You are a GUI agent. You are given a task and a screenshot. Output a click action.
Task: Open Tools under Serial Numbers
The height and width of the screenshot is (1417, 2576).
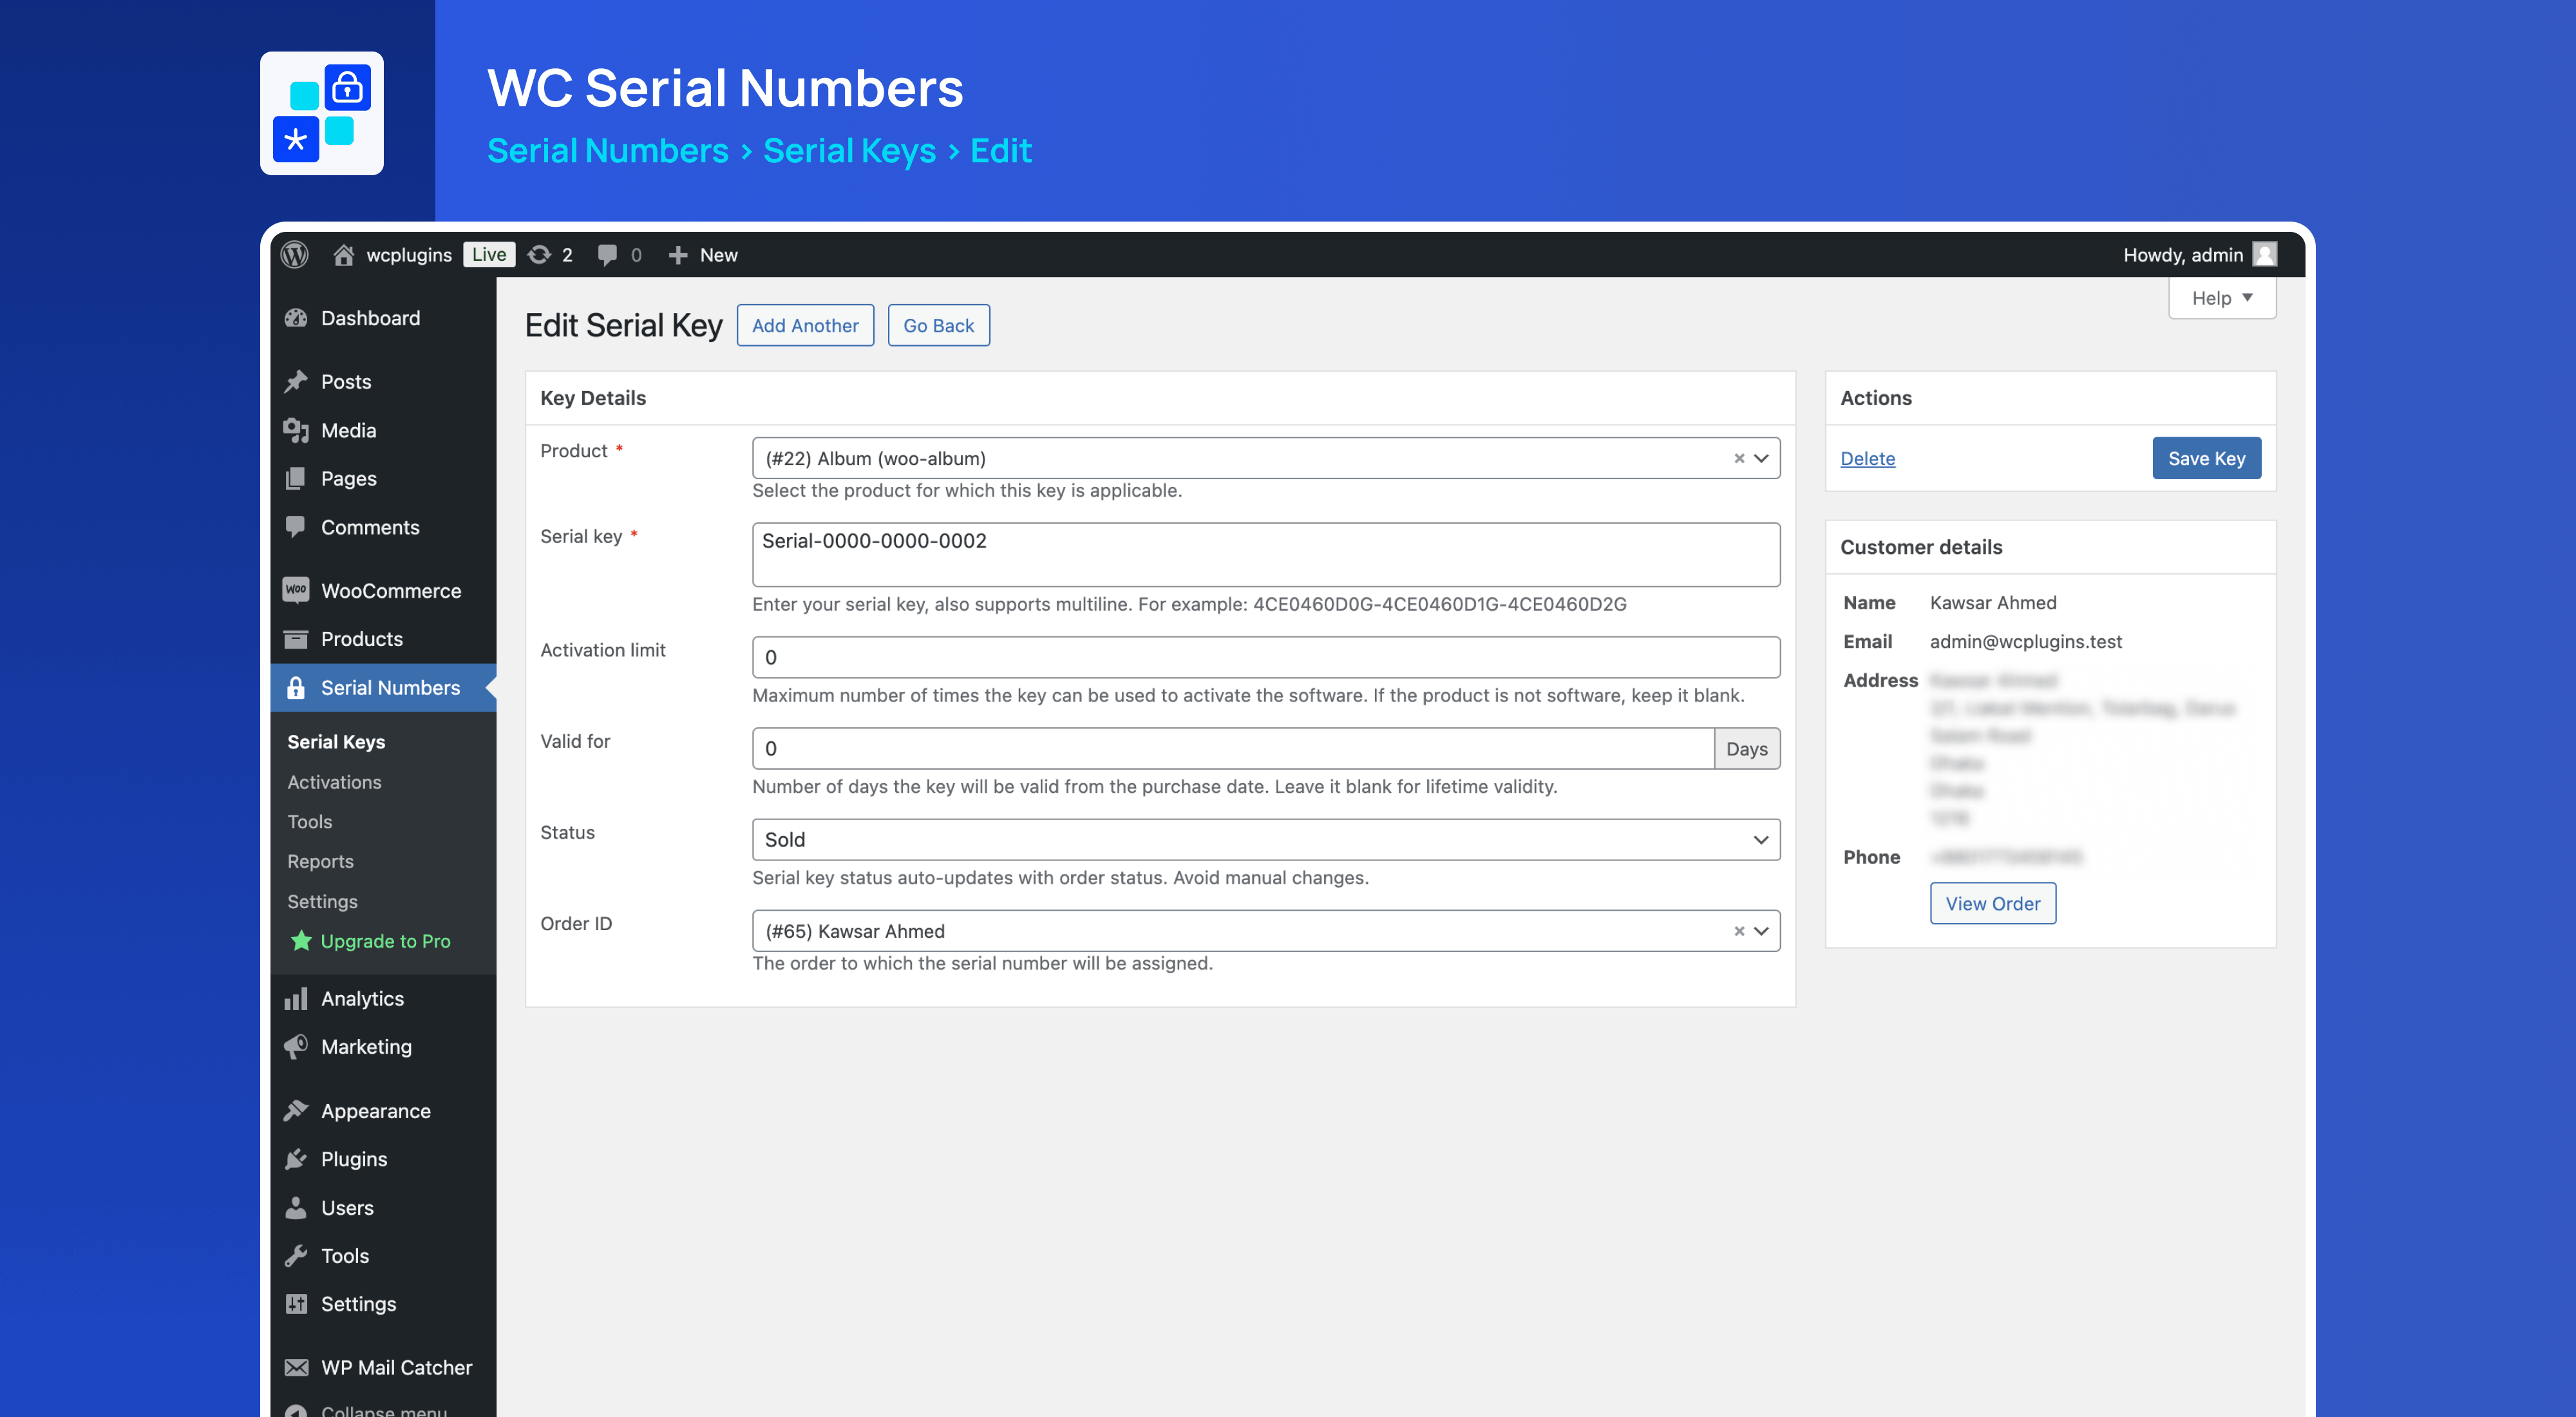coord(310,821)
